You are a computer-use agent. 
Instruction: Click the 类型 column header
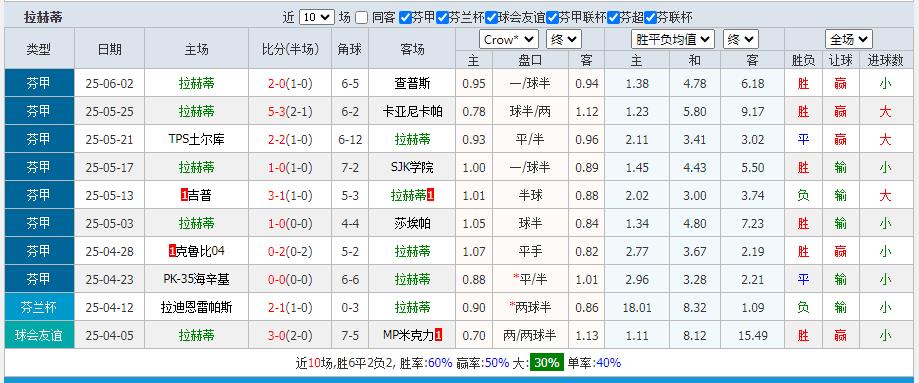point(39,49)
